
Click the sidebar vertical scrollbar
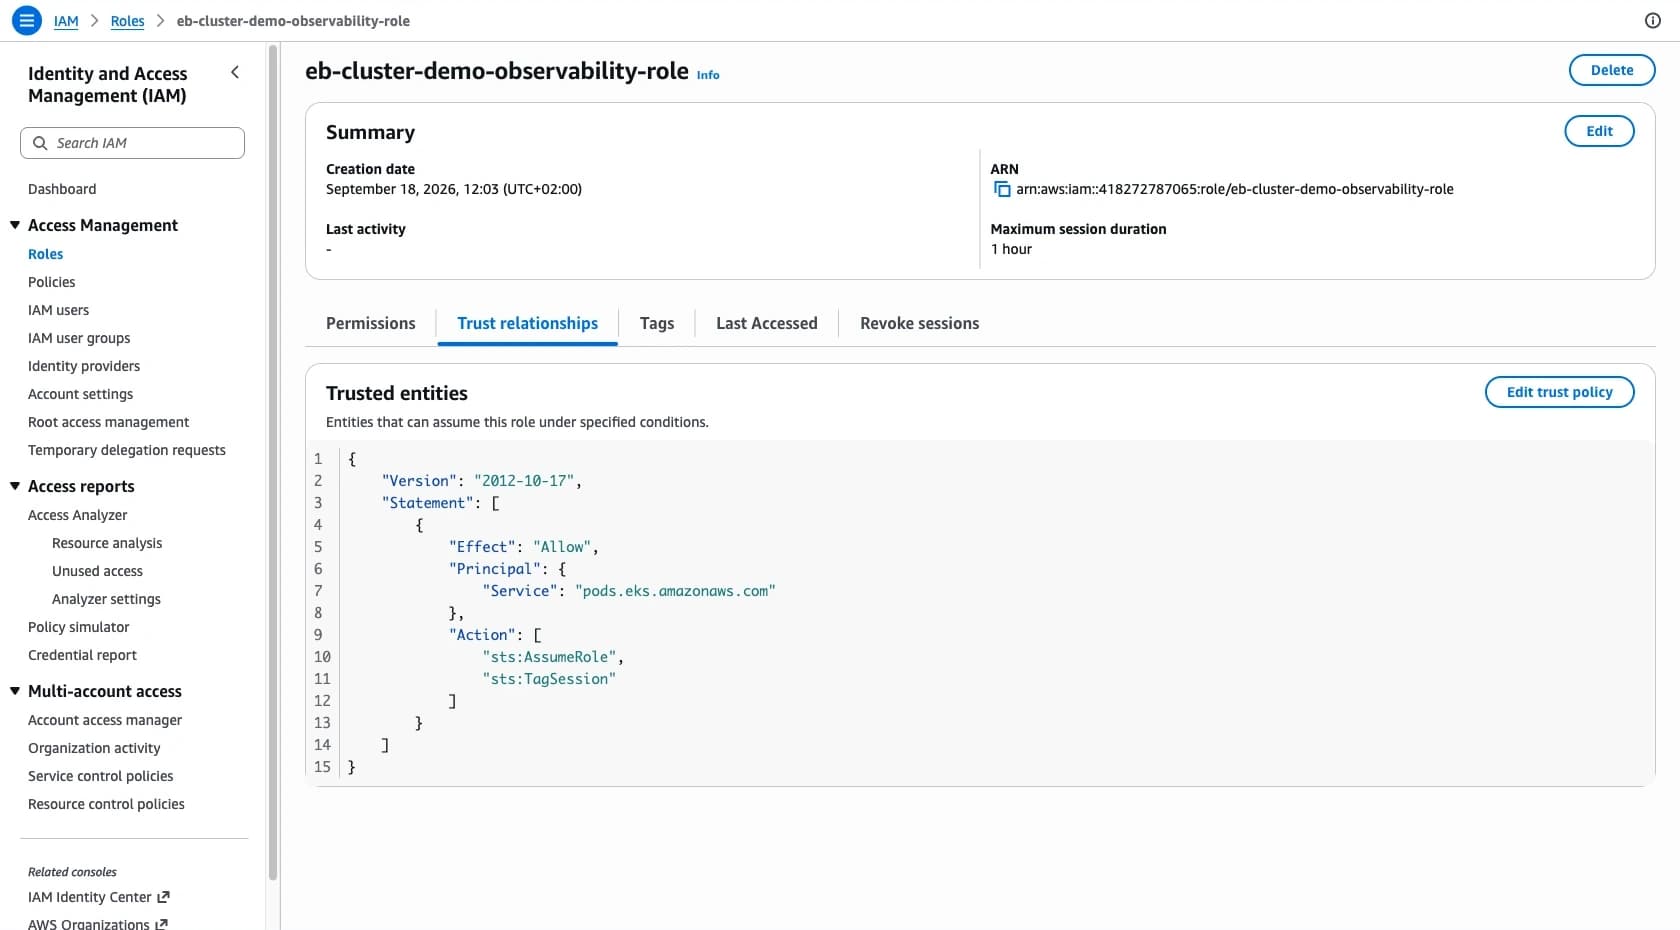(273, 462)
